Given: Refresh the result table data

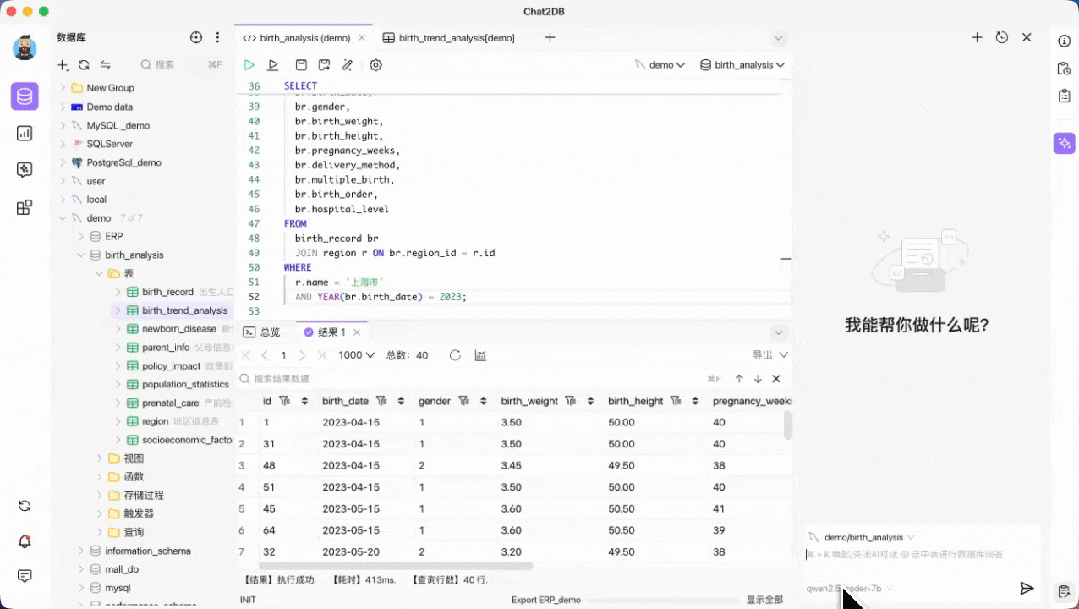Looking at the screenshot, I should [x=455, y=355].
